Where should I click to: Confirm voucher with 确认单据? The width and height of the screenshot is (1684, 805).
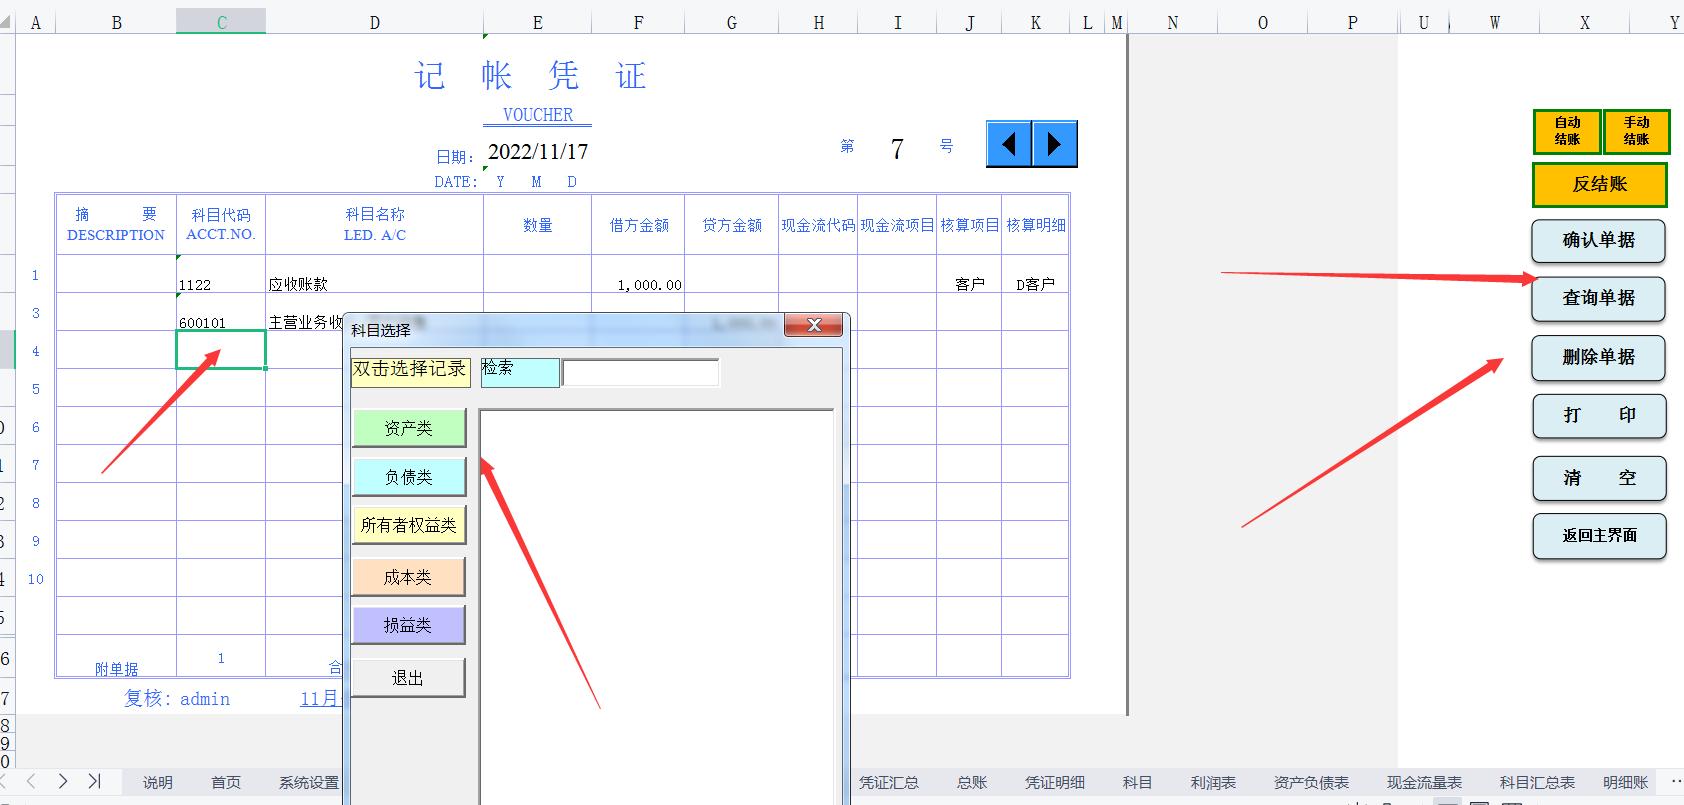click(x=1599, y=241)
